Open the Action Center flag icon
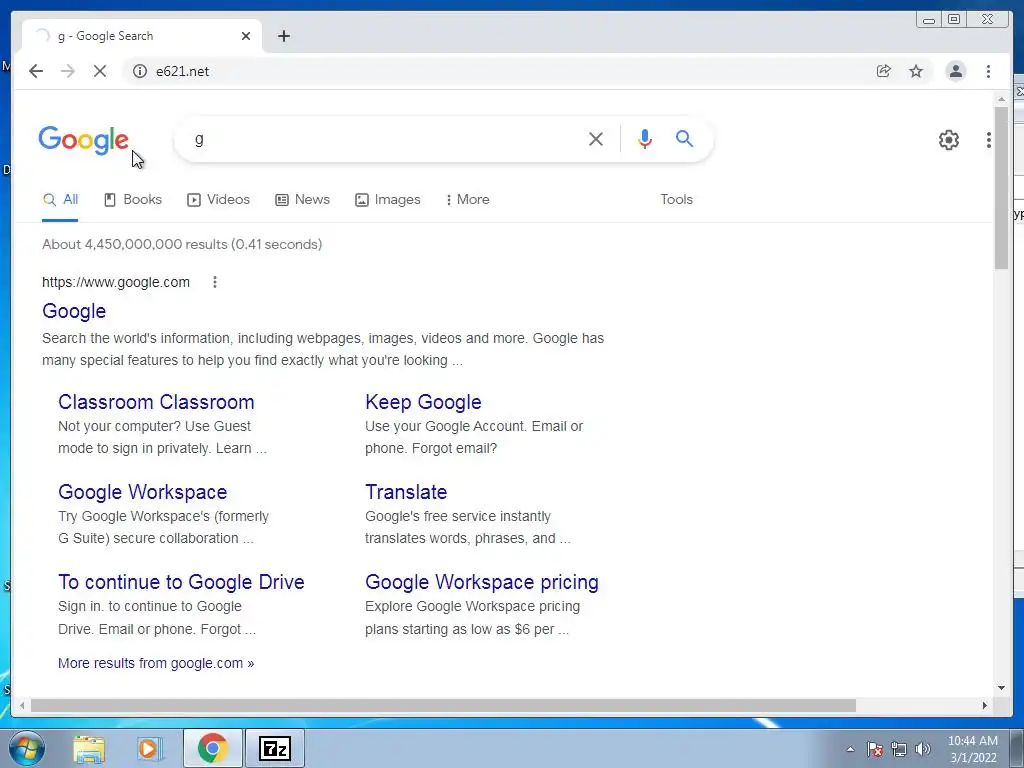Image resolution: width=1024 pixels, height=768 pixels. pos(875,749)
